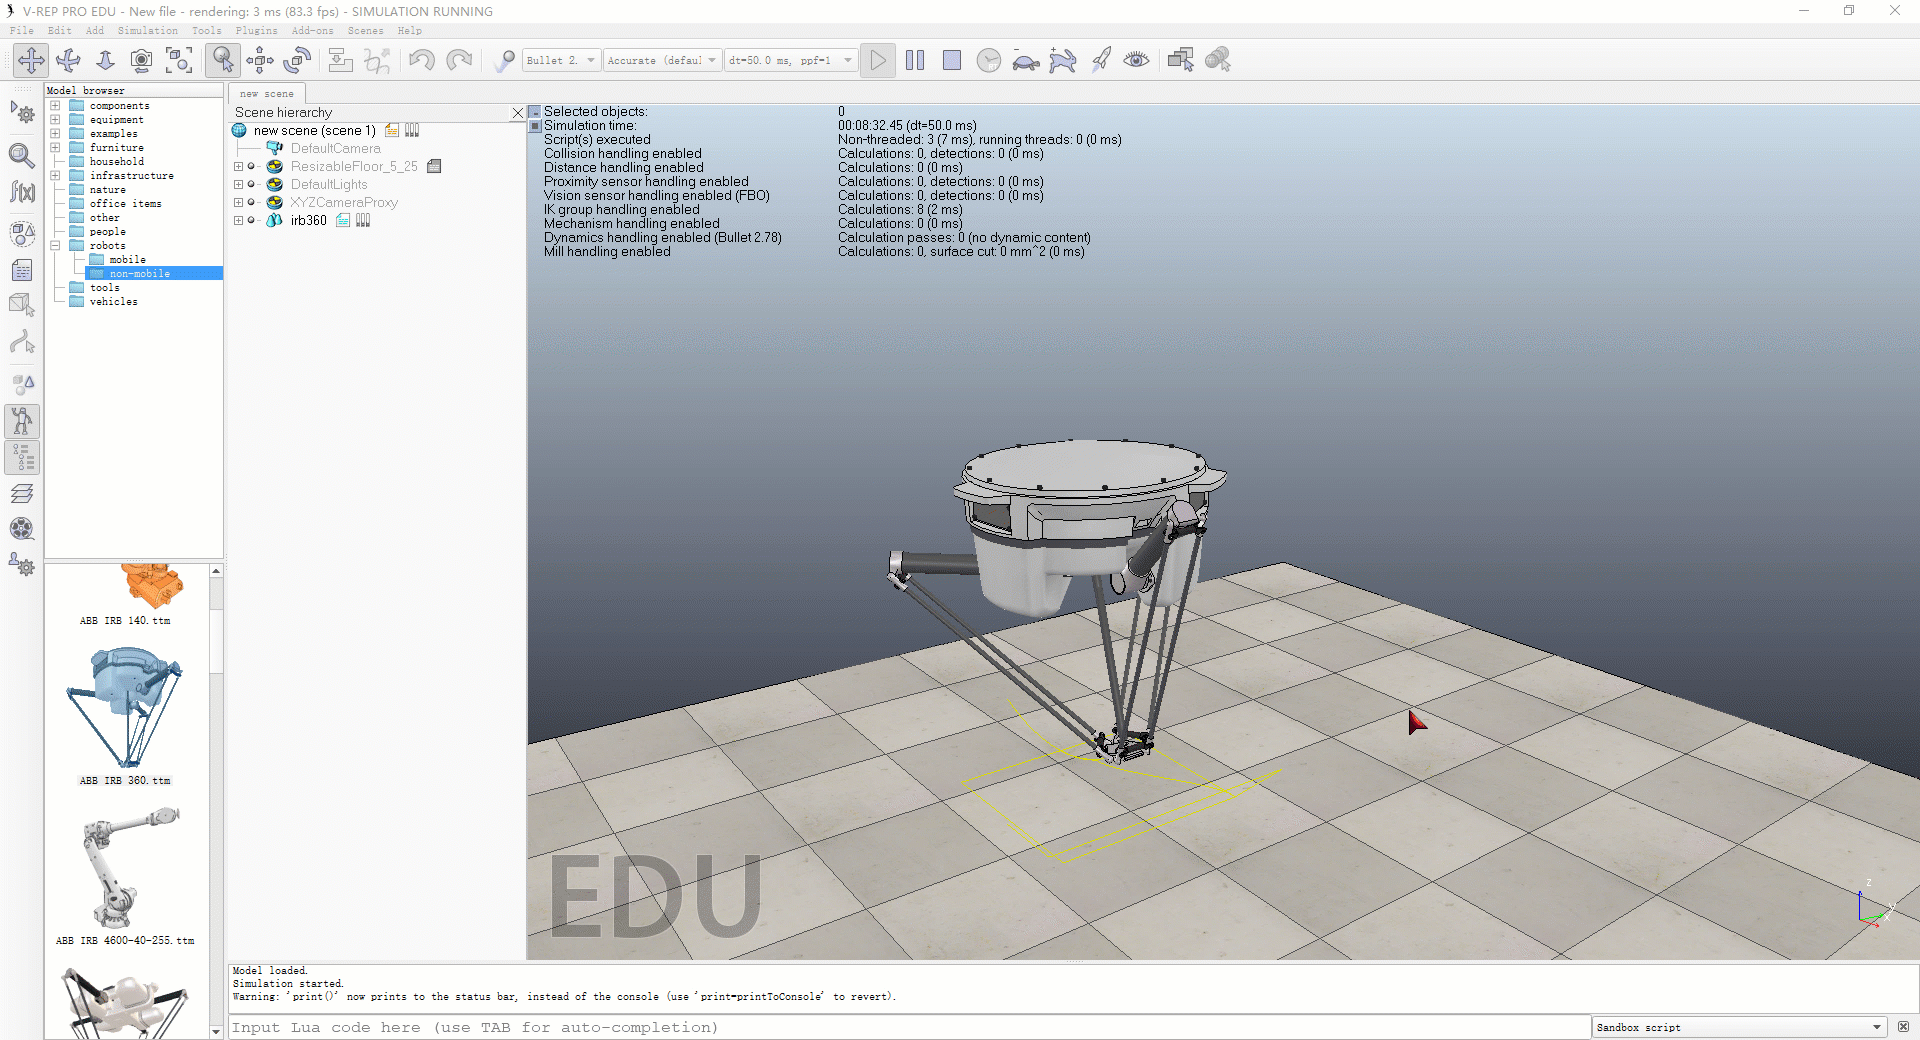Viewport: 1920px width, 1040px height.
Task: Expand ResizableFloor_5_25 in scene hierarchy
Action: pos(238,167)
